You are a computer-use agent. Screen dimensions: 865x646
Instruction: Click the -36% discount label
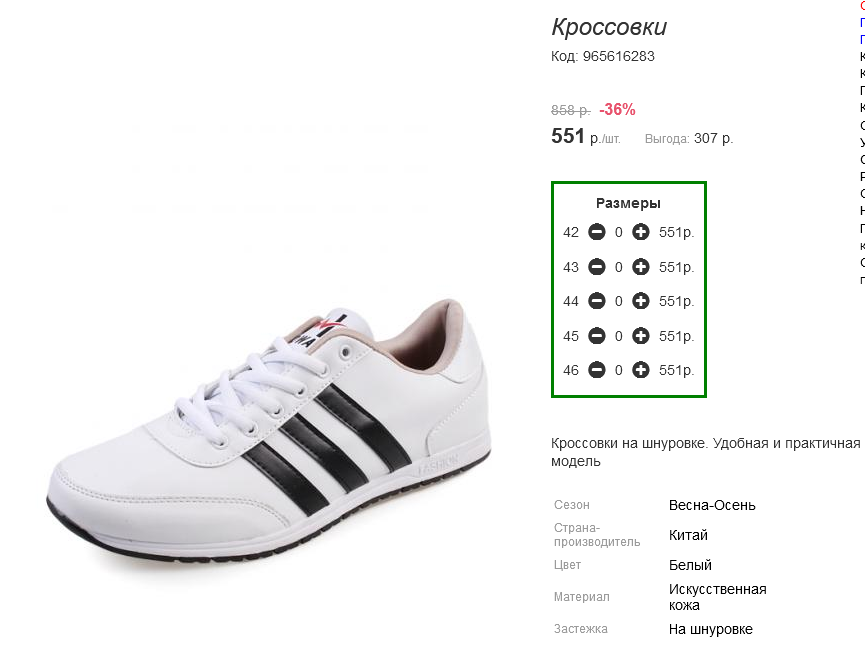click(617, 110)
